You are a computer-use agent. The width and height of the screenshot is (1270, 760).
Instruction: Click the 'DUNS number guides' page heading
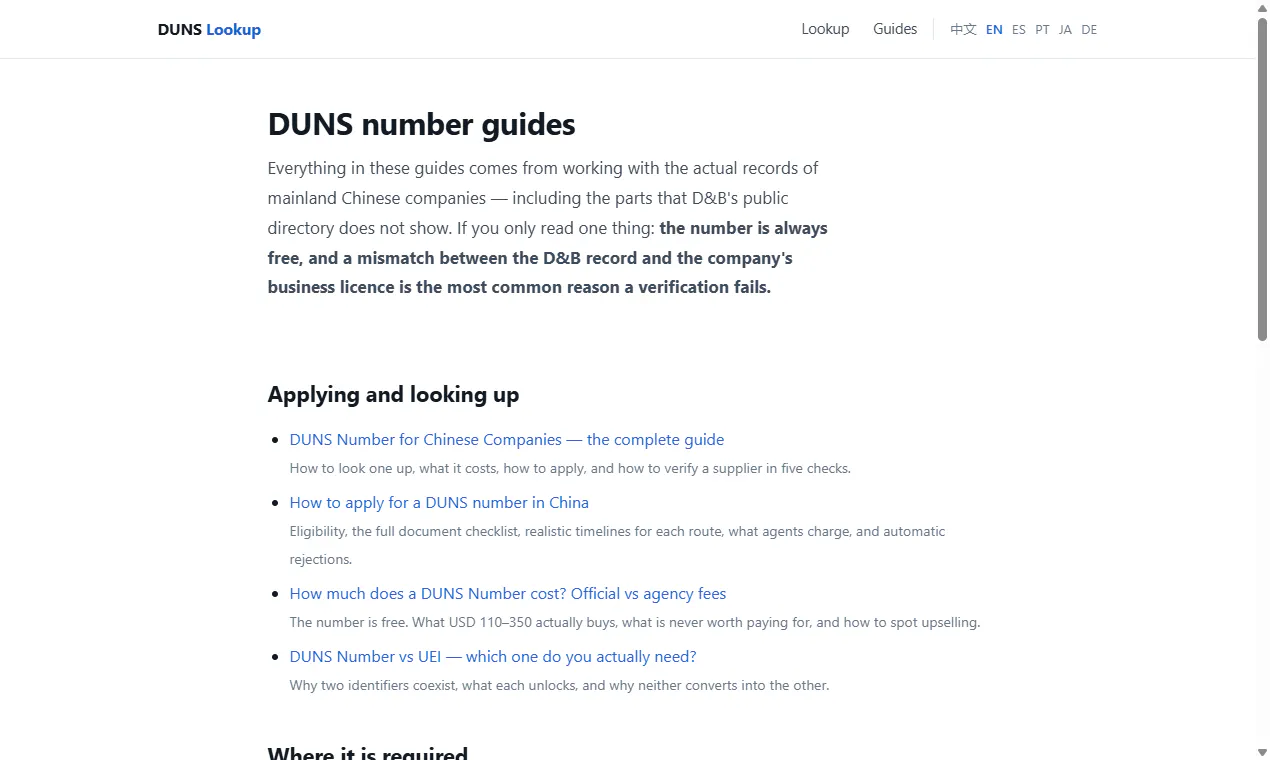tap(422, 124)
